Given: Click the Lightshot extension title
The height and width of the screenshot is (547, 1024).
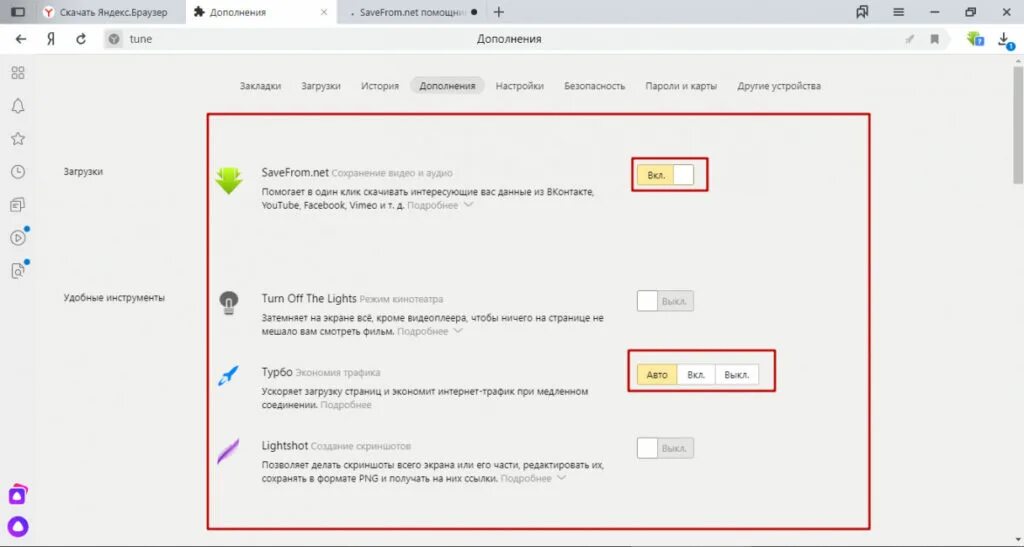Looking at the screenshot, I should [x=285, y=445].
